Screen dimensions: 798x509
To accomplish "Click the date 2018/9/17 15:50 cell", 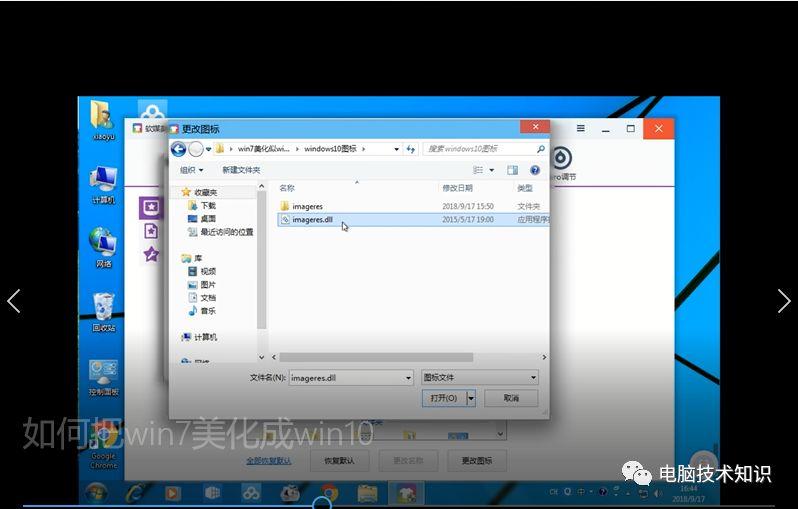I will tap(468, 206).
